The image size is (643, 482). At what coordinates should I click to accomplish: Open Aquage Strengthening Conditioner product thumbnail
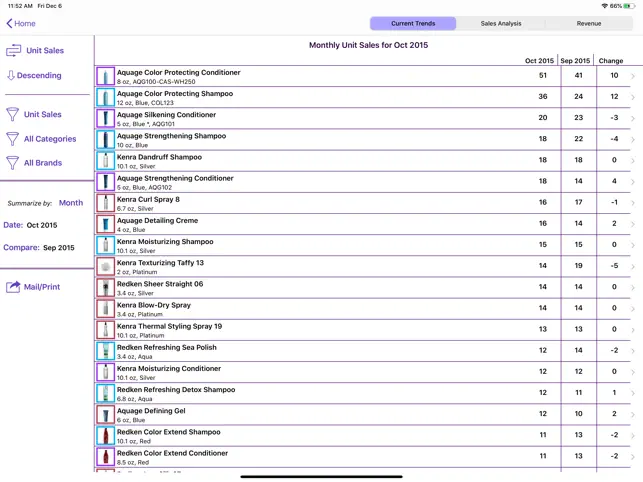[x=105, y=182]
